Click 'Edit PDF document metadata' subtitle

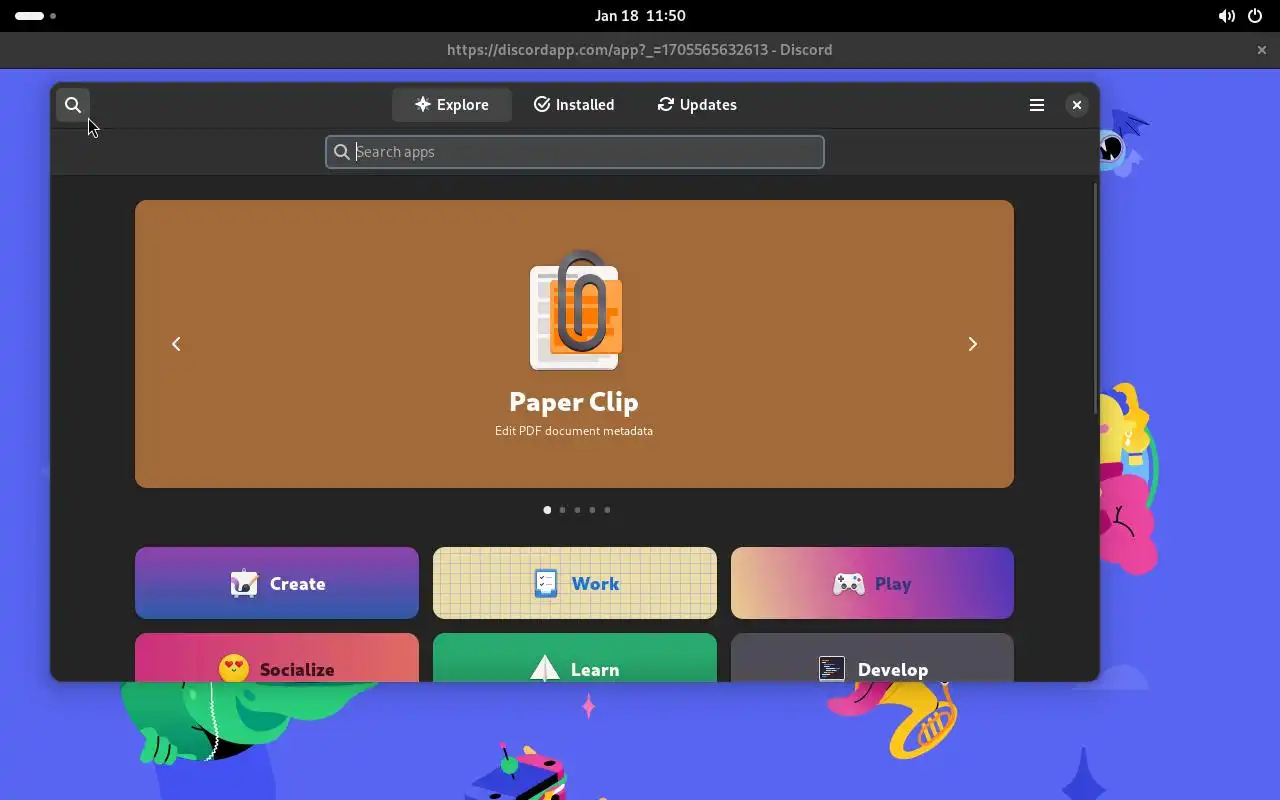pos(574,431)
